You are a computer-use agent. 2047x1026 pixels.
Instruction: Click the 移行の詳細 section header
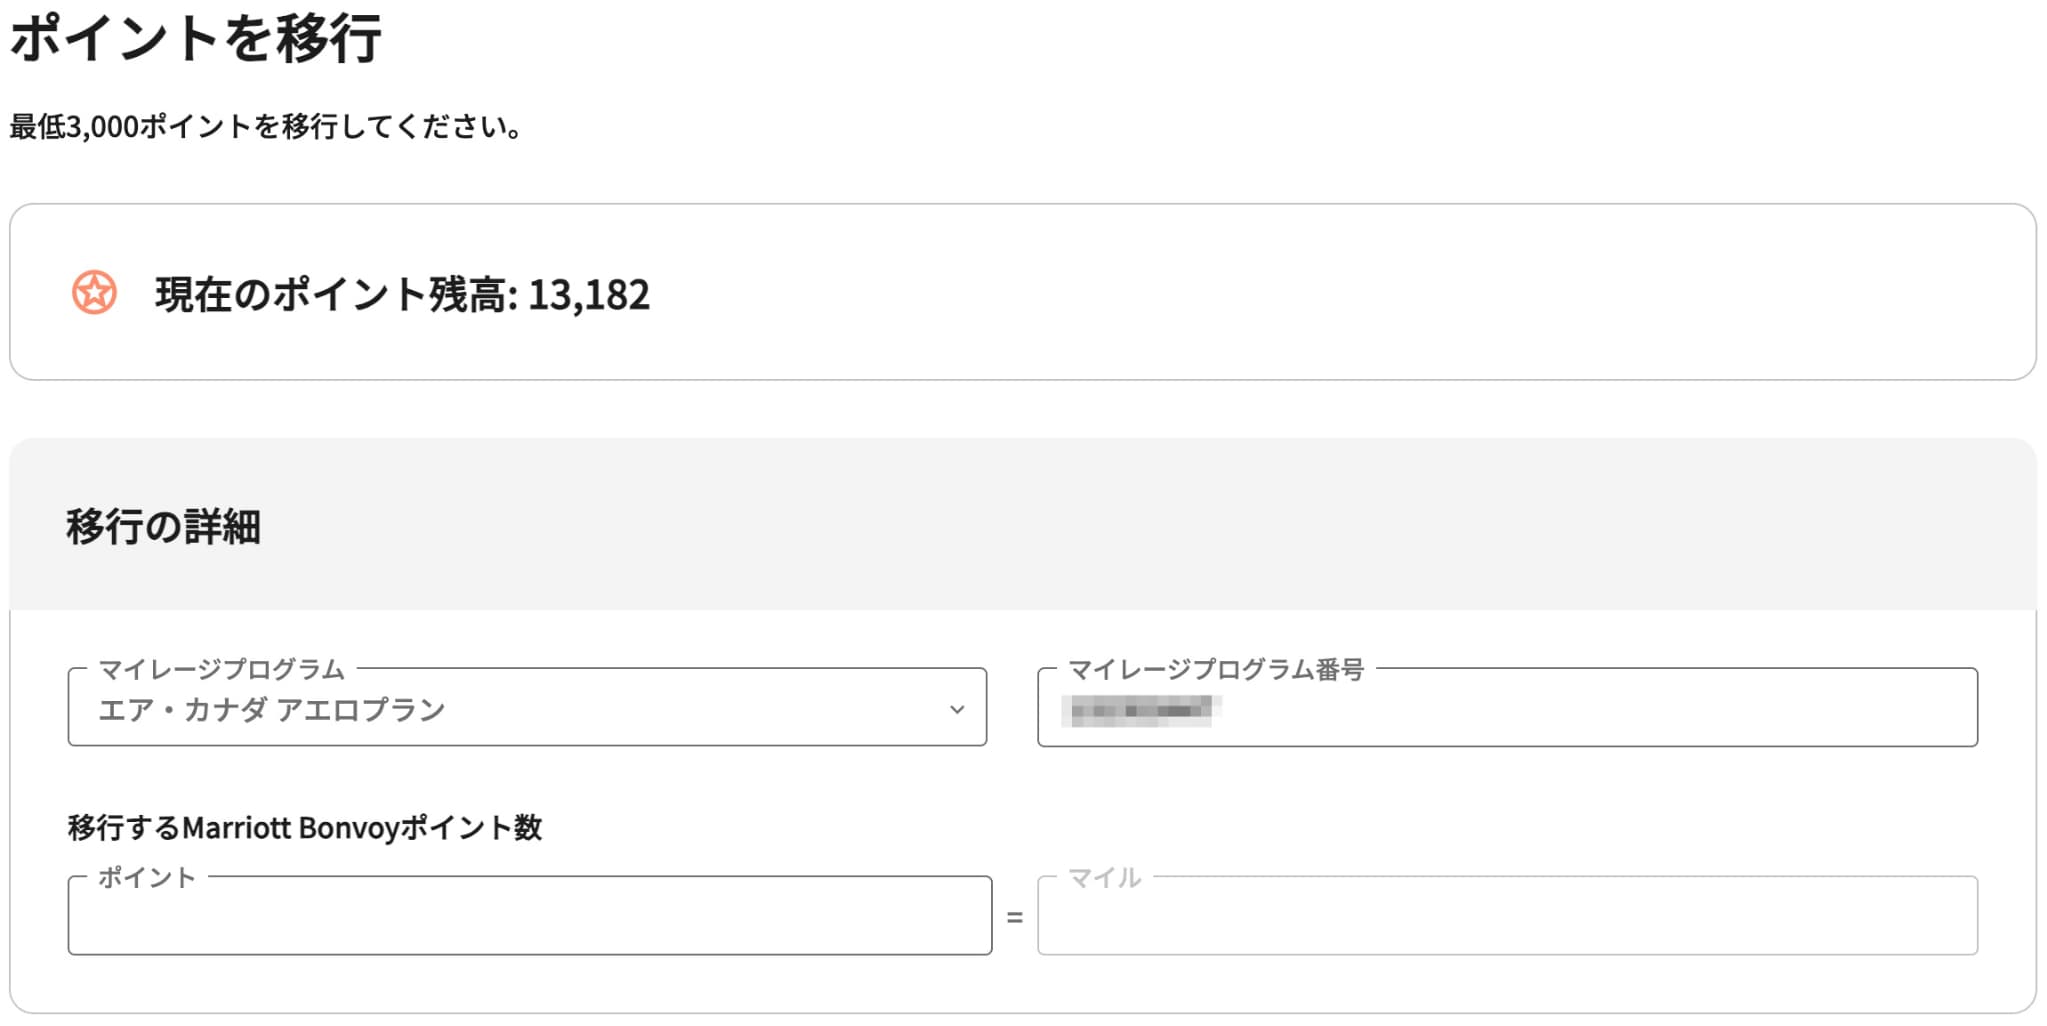[x=163, y=527]
